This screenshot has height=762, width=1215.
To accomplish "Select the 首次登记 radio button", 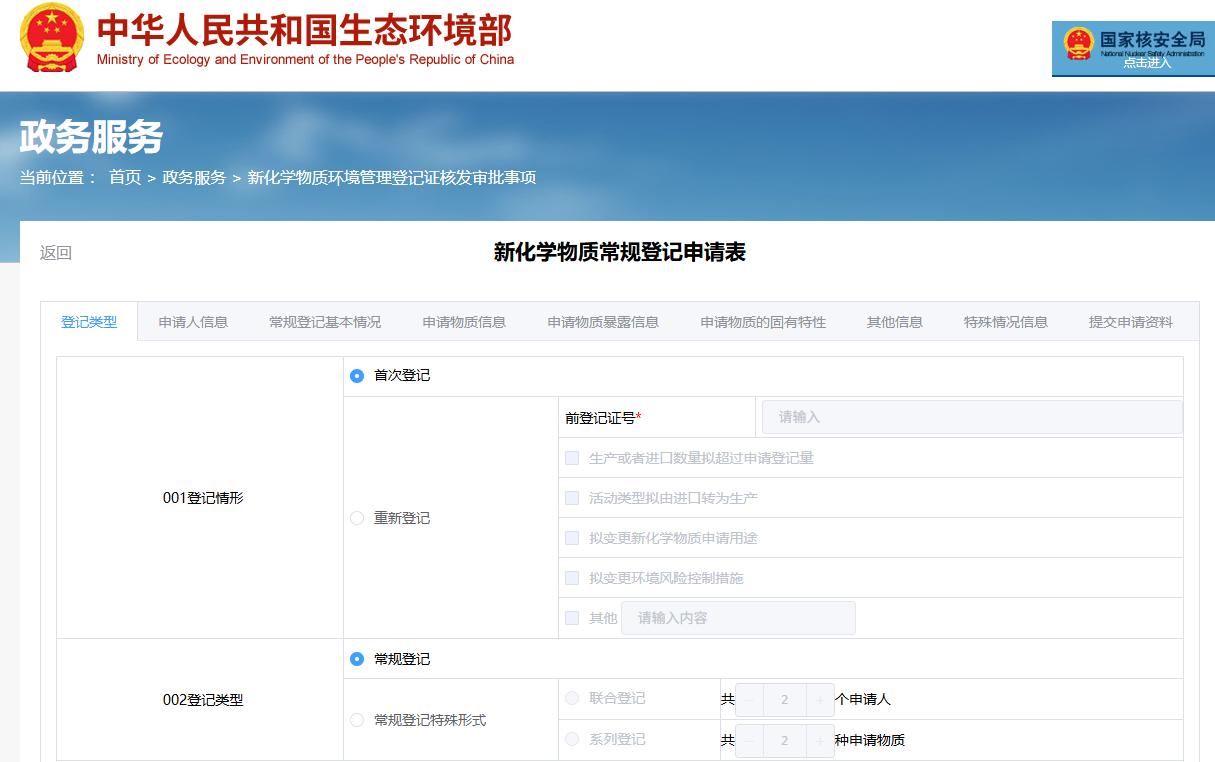I will [357, 376].
